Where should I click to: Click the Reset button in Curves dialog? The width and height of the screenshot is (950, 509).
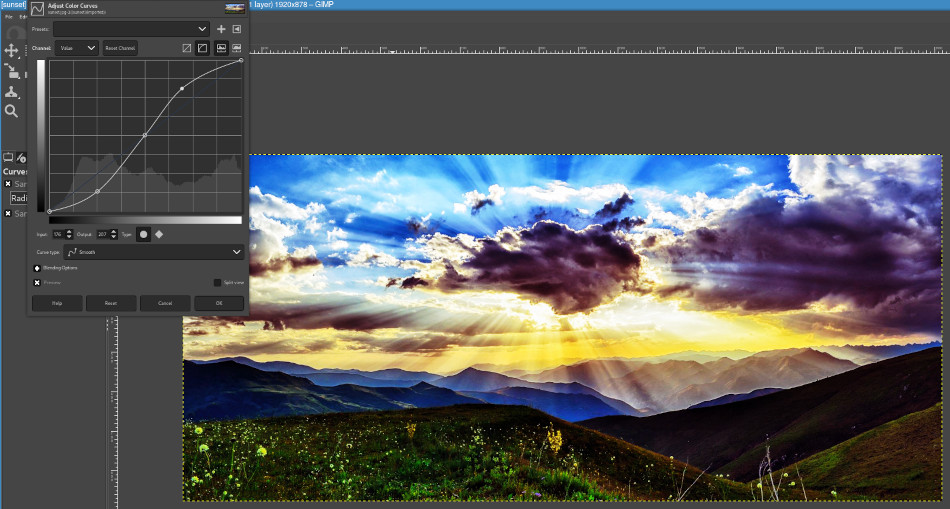pyautogui.click(x=111, y=303)
